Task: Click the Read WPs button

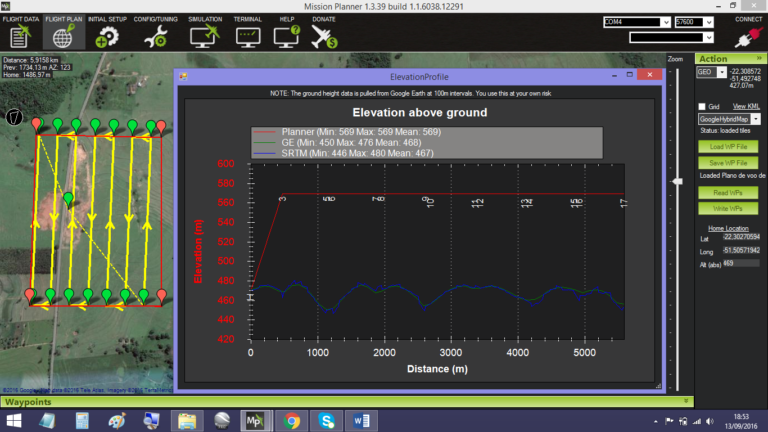Action: click(x=728, y=192)
